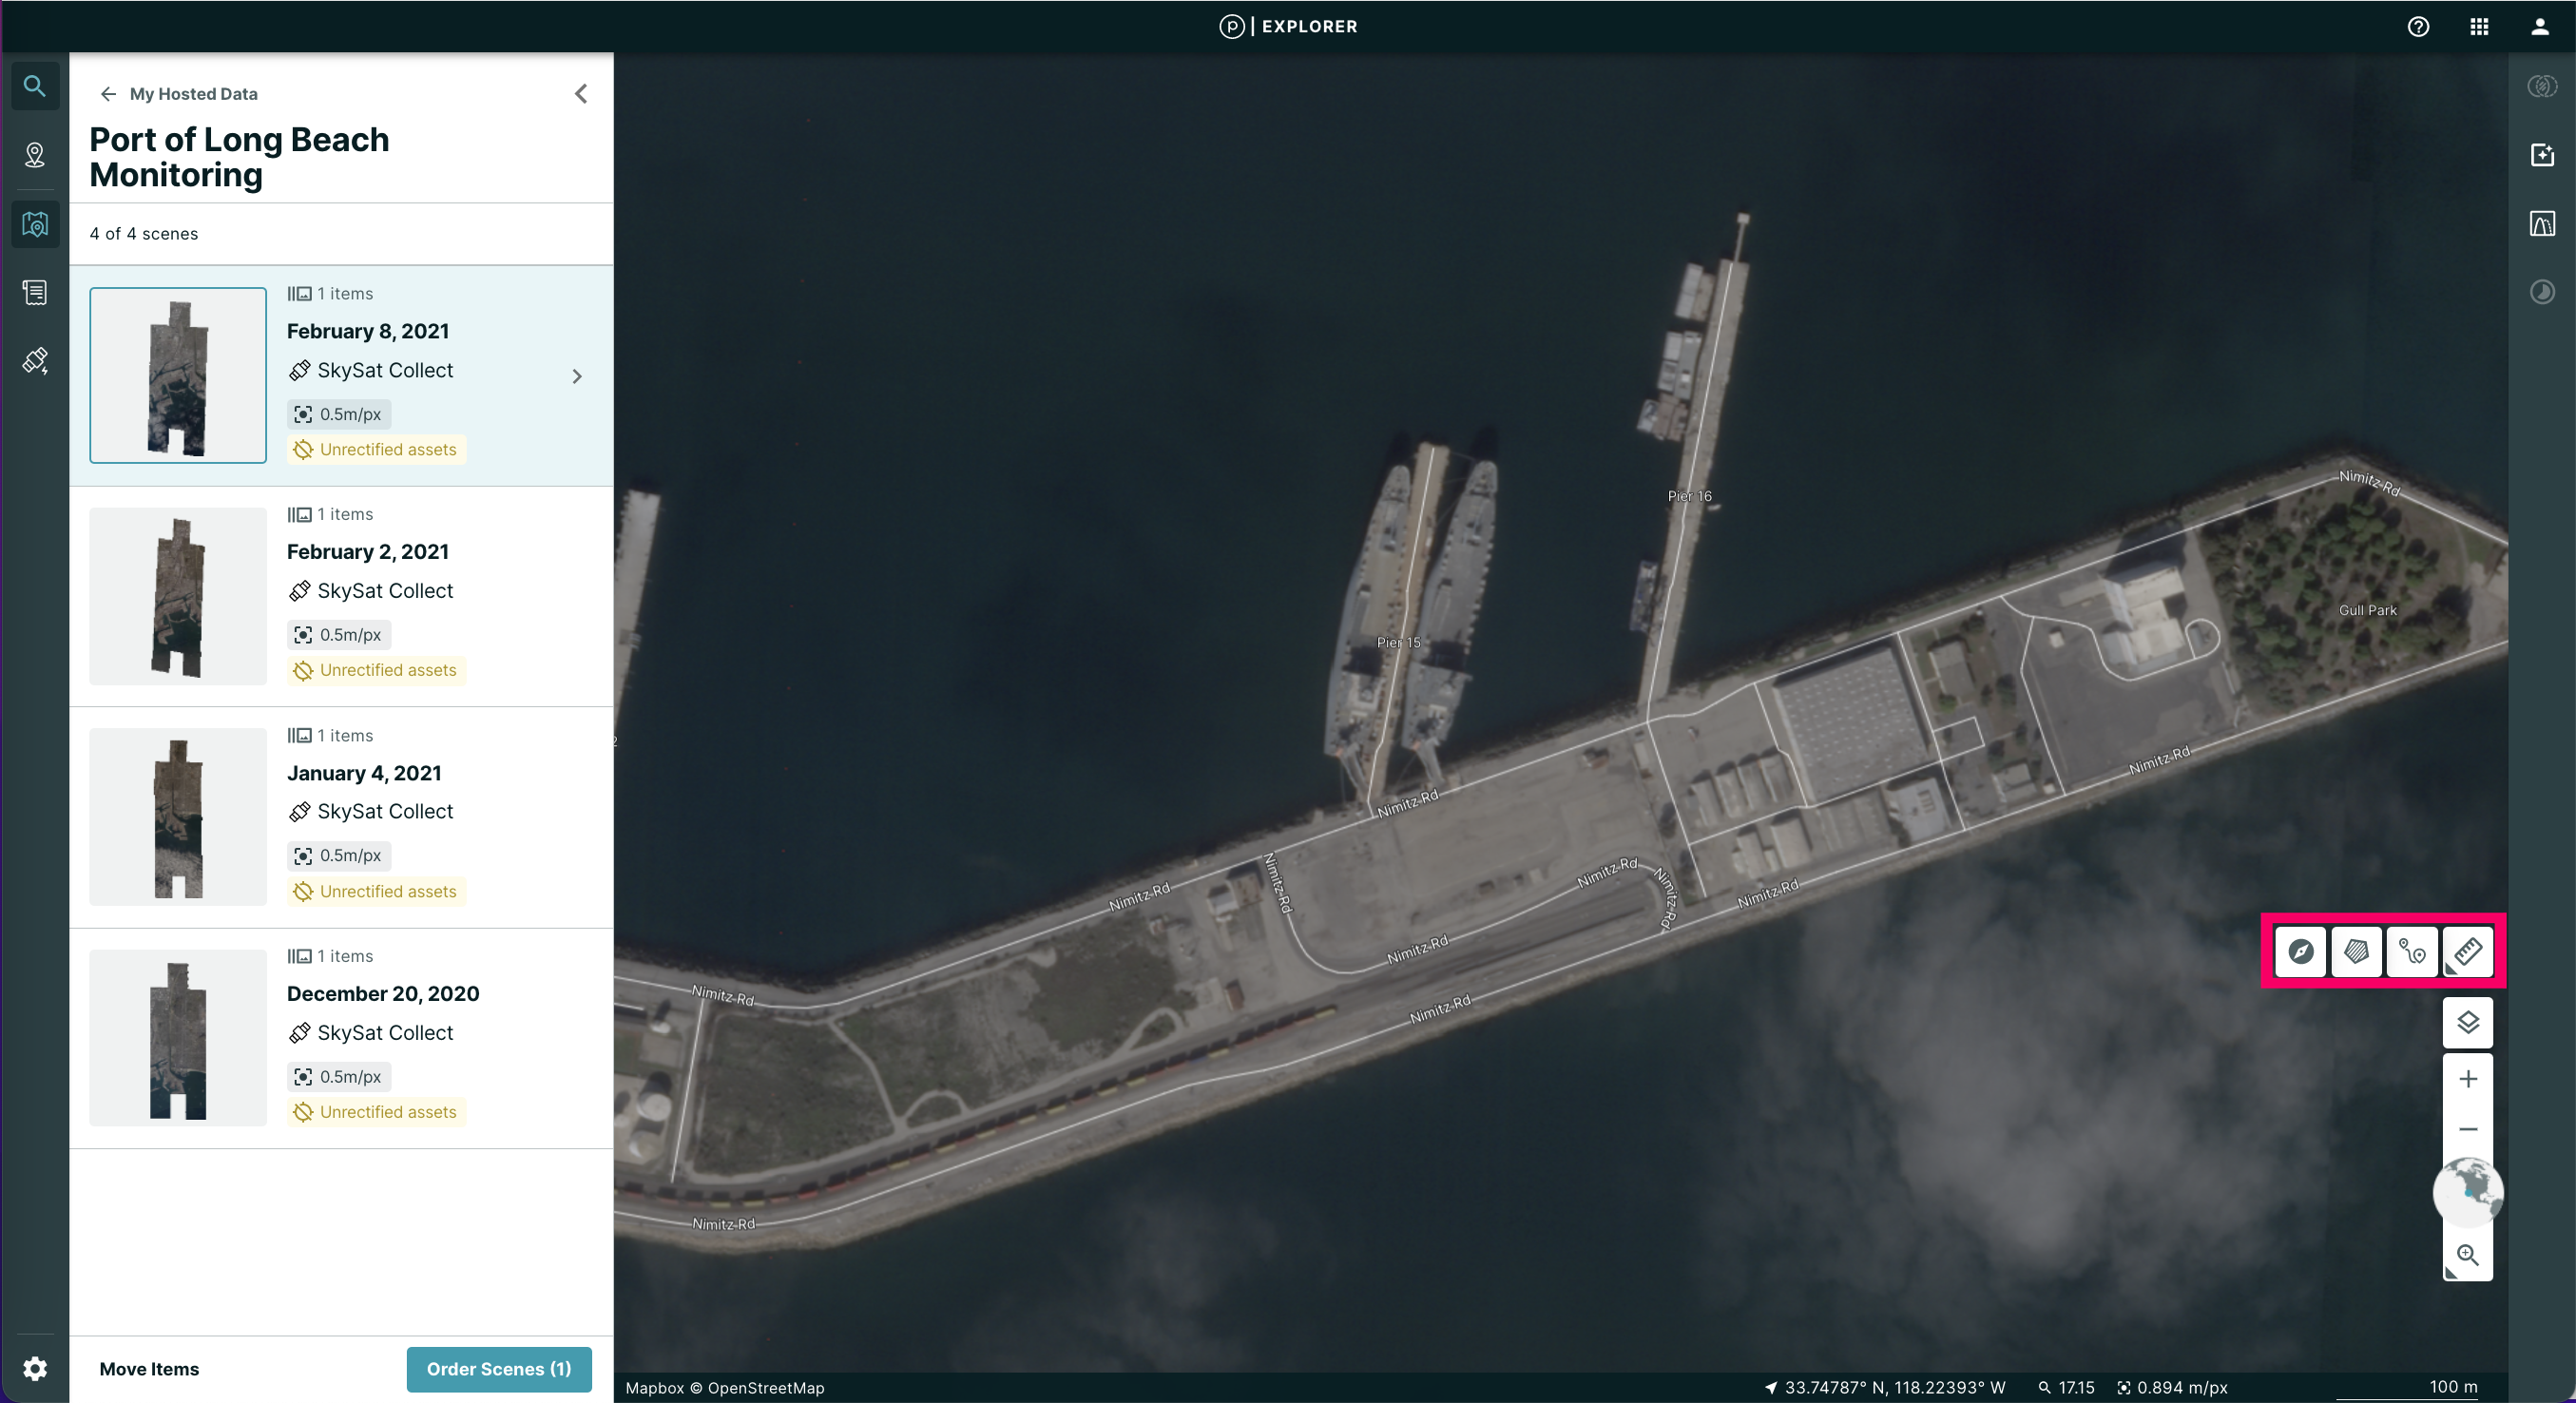Image resolution: width=2576 pixels, height=1403 pixels.
Task: Select the polygon drawing tool
Action: [x=2356, y=951]
